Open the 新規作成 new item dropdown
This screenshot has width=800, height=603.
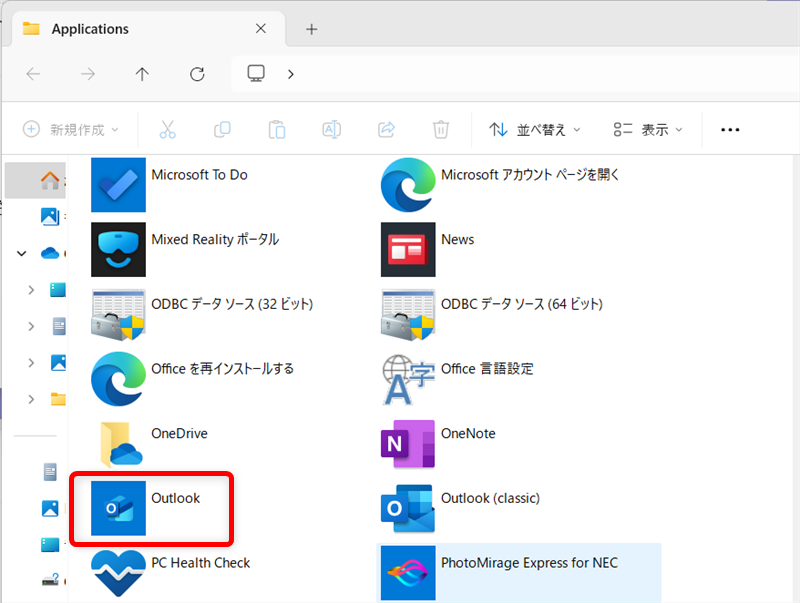tap(71, 130)
